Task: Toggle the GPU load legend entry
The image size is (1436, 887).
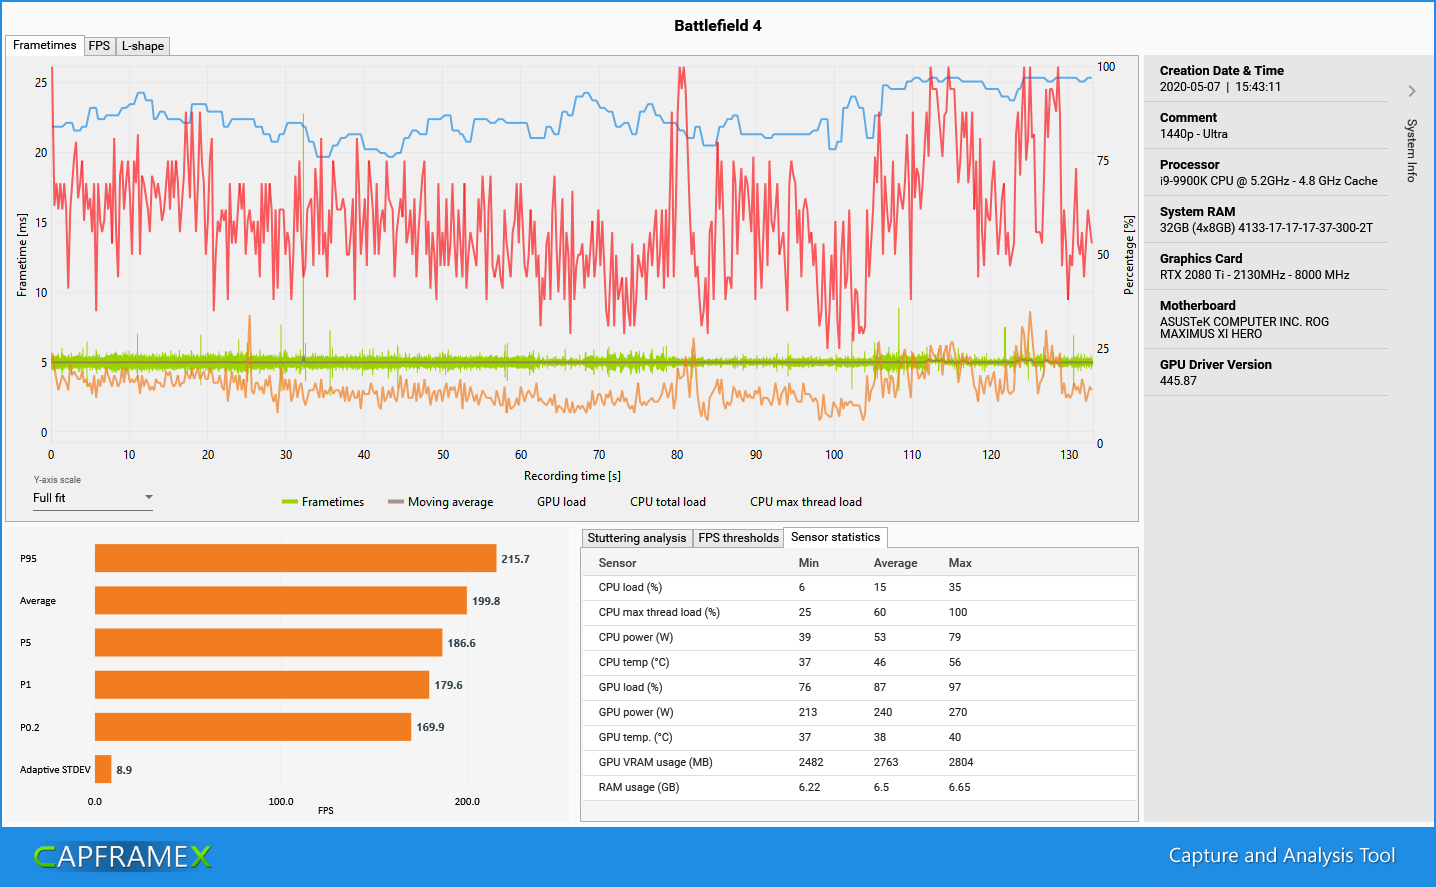Action: (561, 502)
